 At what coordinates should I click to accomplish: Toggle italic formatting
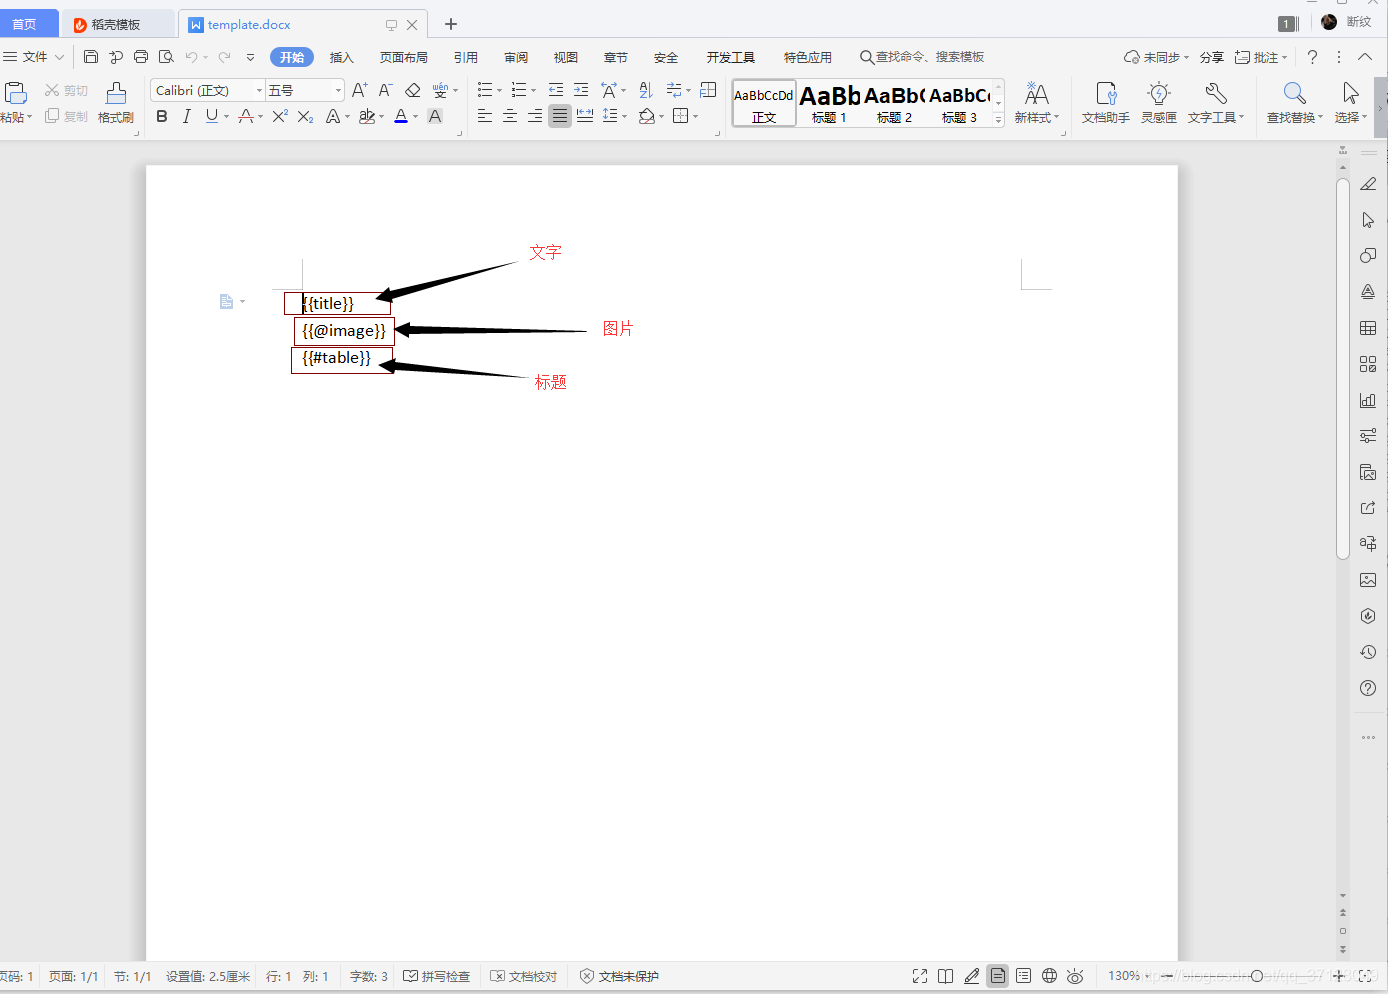click(186, 117)
